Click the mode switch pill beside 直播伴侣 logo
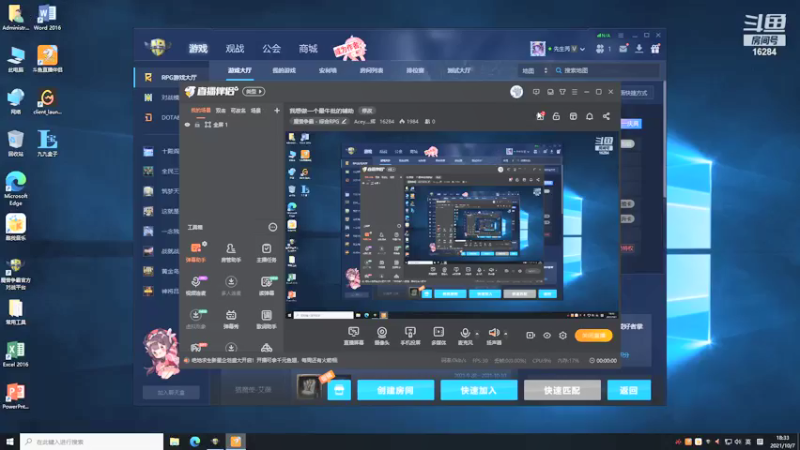The height and width of the screenshot is (450, 800). coord(254,91)
